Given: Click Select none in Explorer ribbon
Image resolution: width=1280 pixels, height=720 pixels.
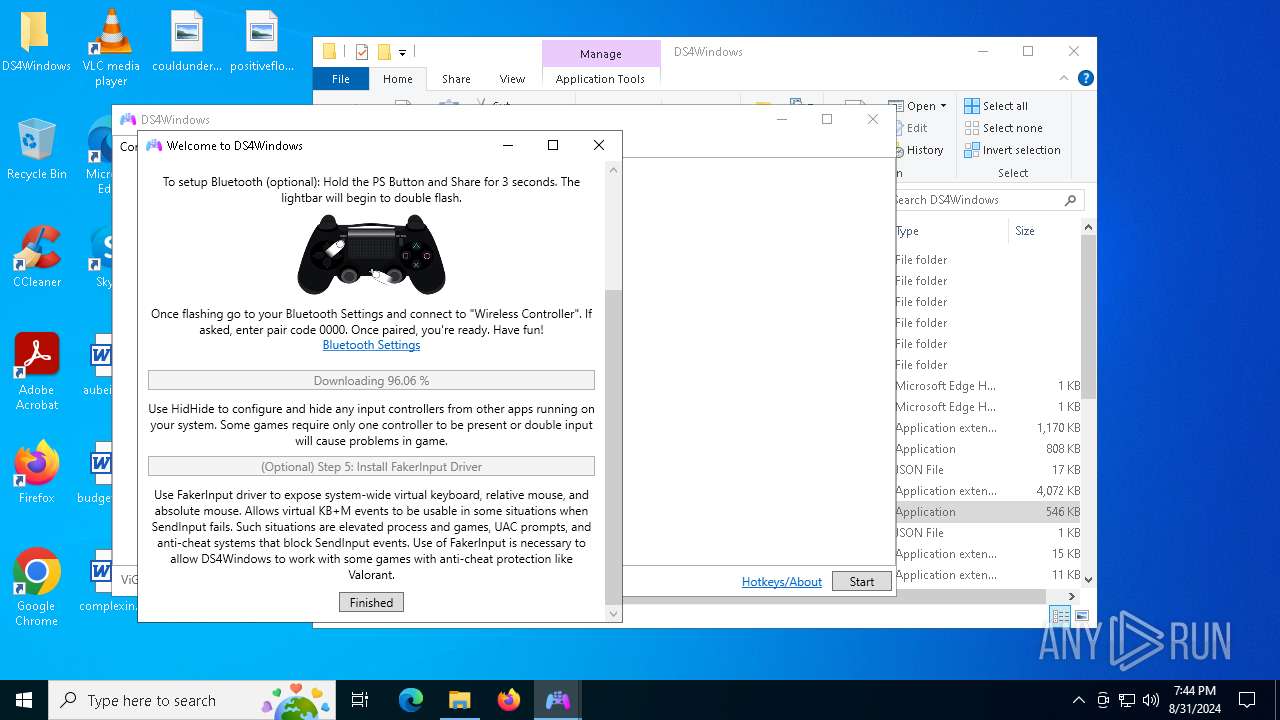Looking at the screenshot, I should [1003, 128].
